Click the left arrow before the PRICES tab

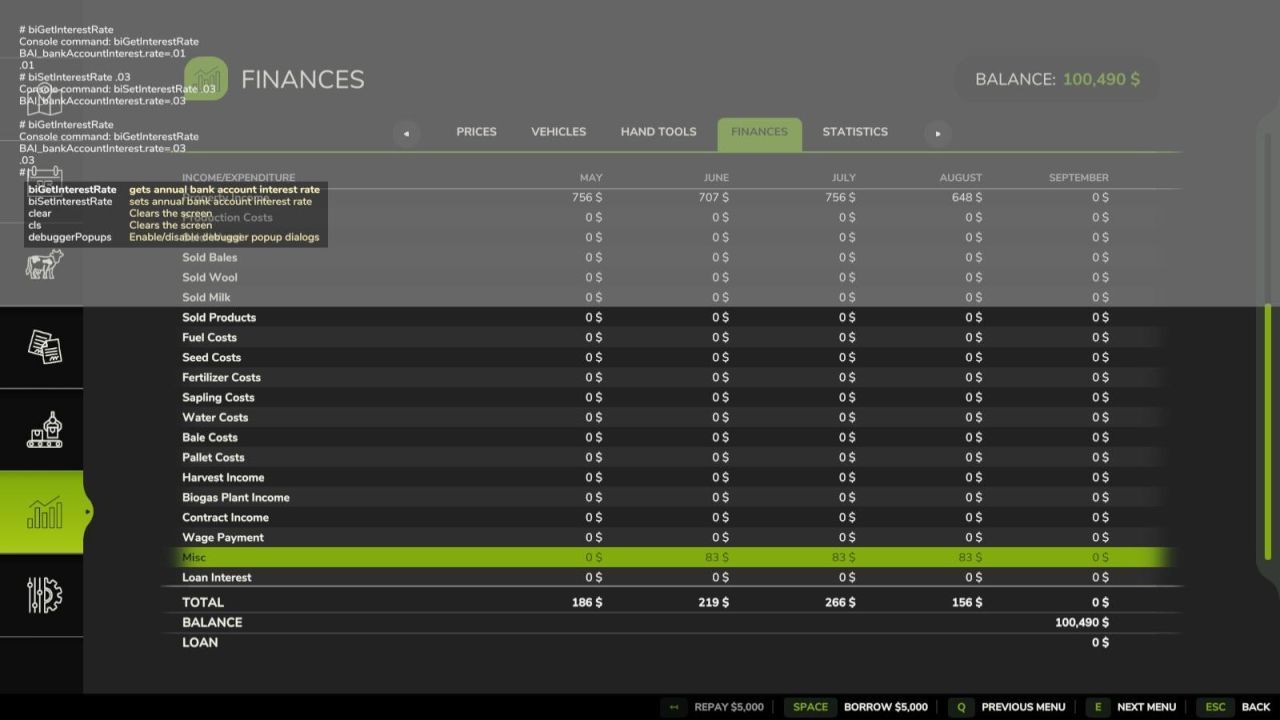[x=406, y=132]
